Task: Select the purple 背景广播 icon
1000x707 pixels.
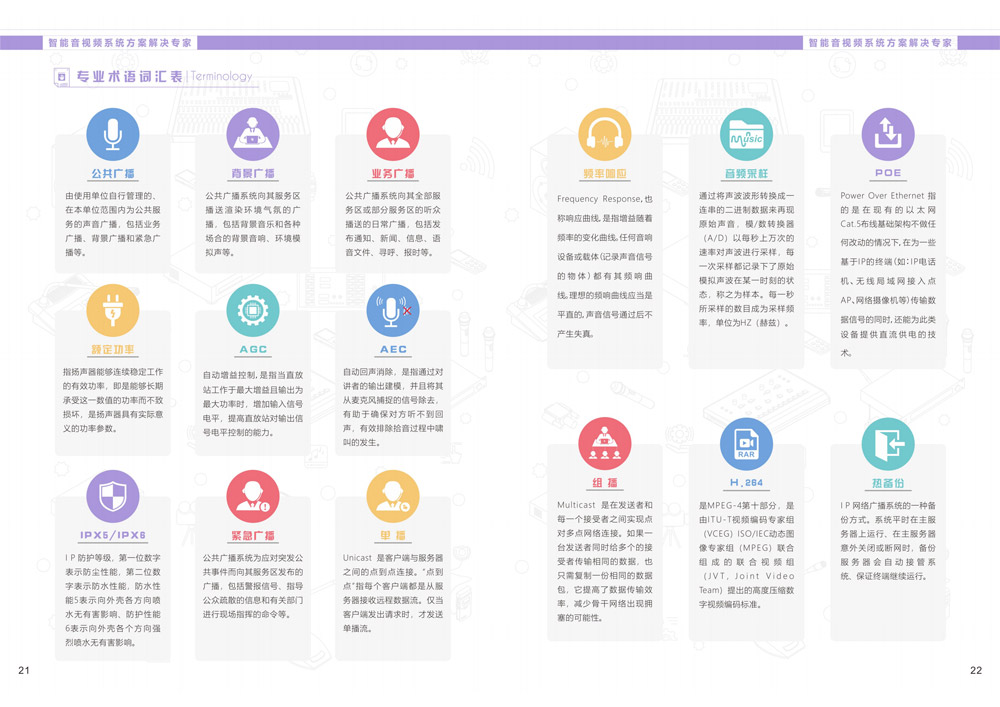Action: point(253,134)
